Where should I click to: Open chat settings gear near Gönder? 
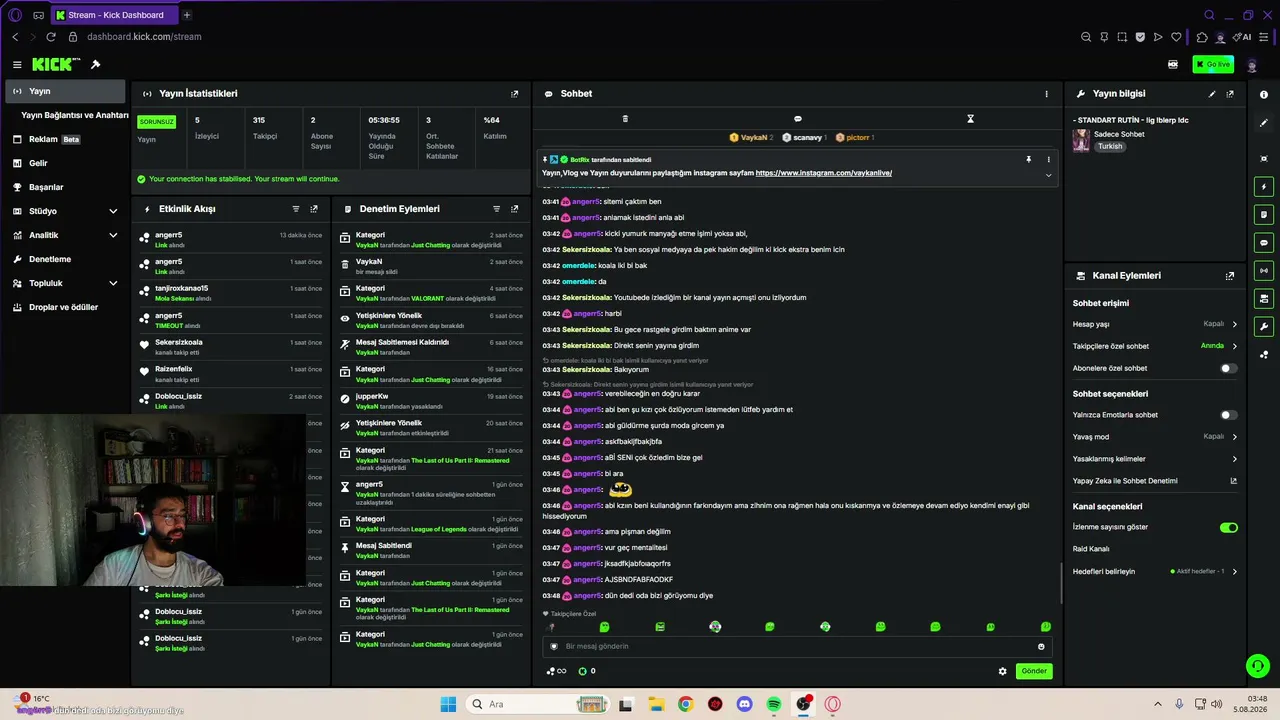[1003, 672]
